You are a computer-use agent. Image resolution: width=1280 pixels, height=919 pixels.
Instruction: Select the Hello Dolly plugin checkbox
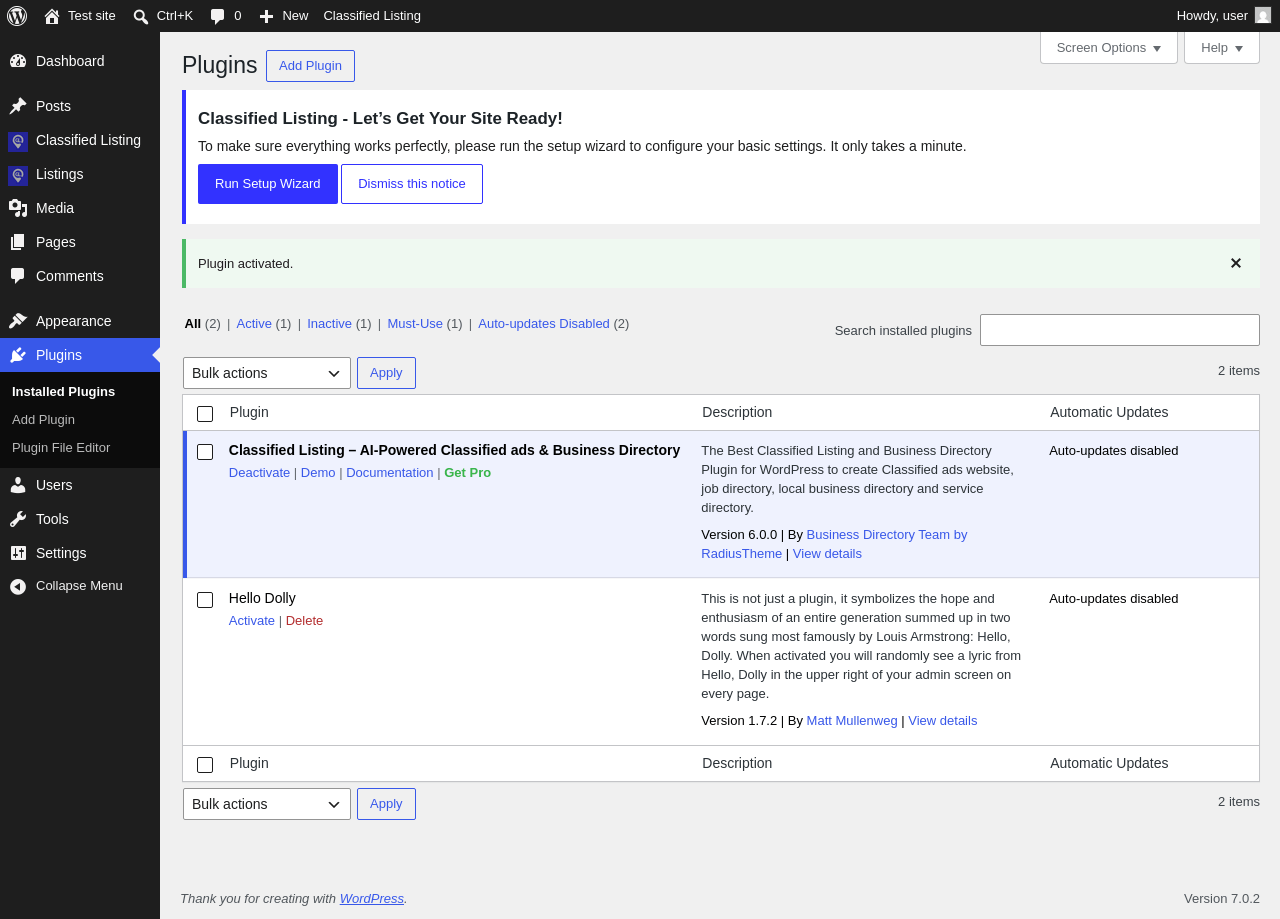205,600
